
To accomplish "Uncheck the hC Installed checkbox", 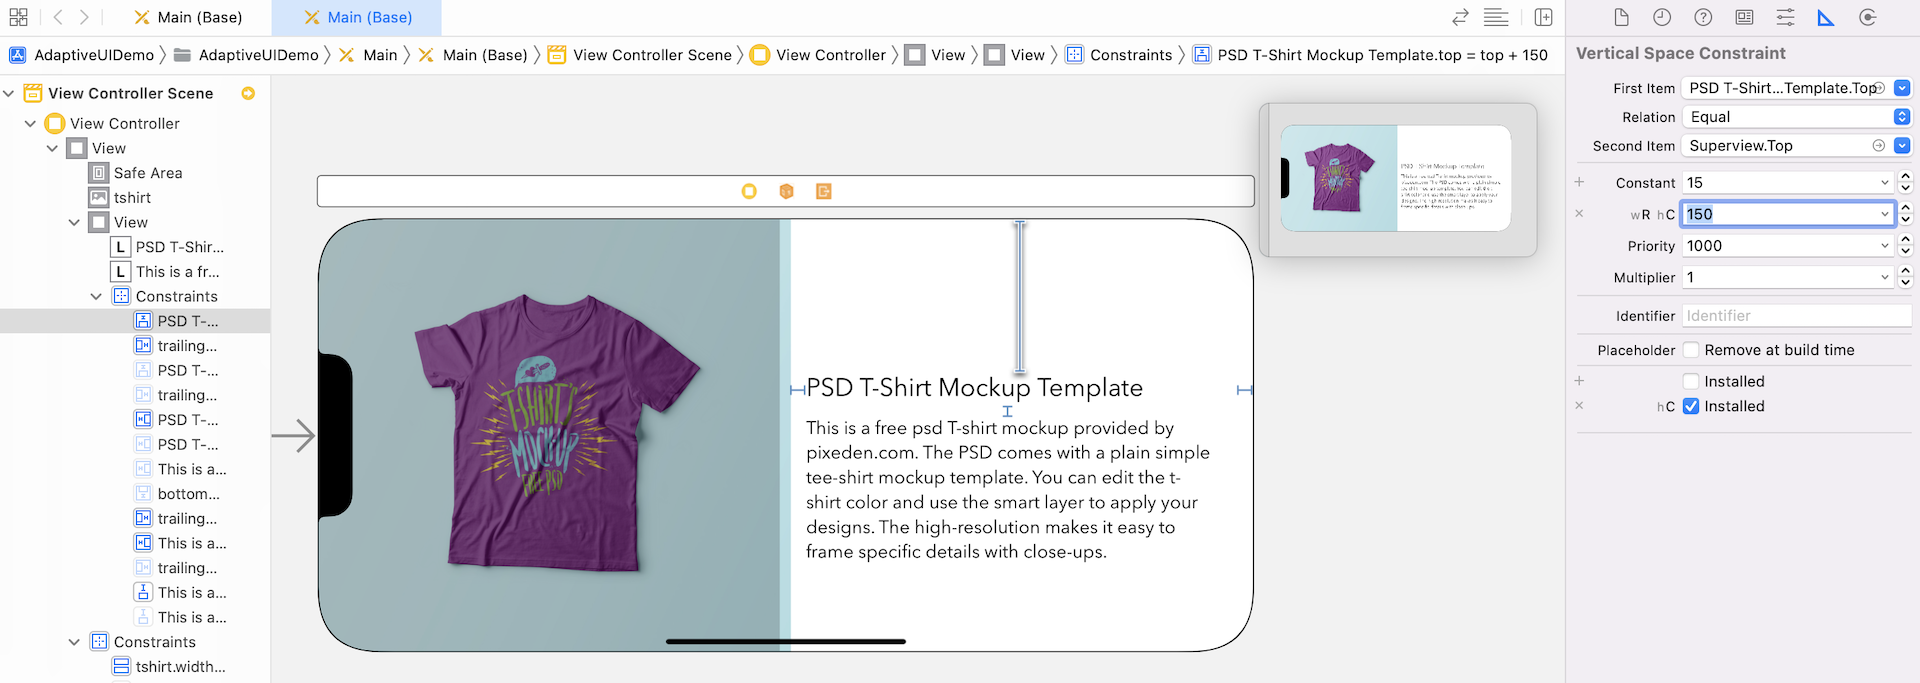I will point(1691,406).
